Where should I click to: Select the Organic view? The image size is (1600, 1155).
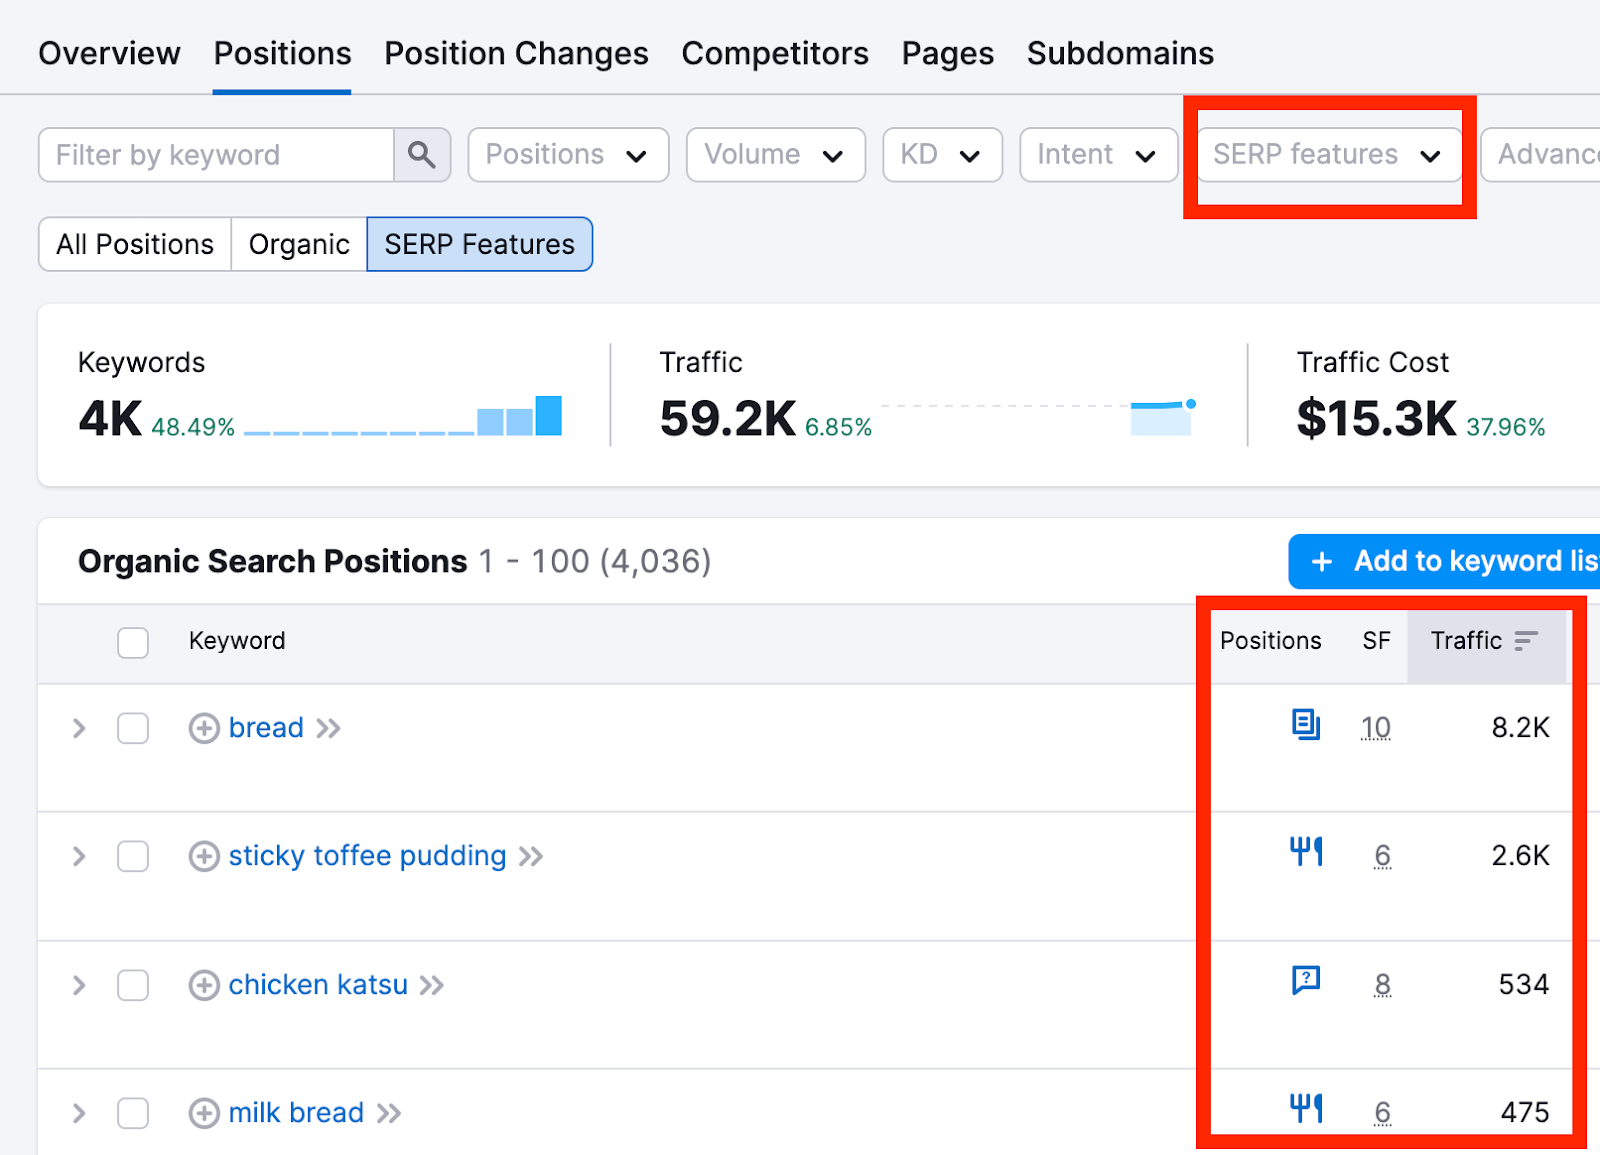tap(299, 244)
